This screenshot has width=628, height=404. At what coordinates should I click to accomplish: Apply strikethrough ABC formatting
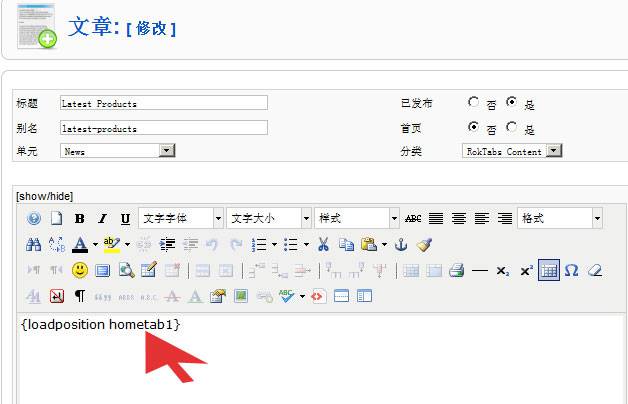(x=413, y=219)
